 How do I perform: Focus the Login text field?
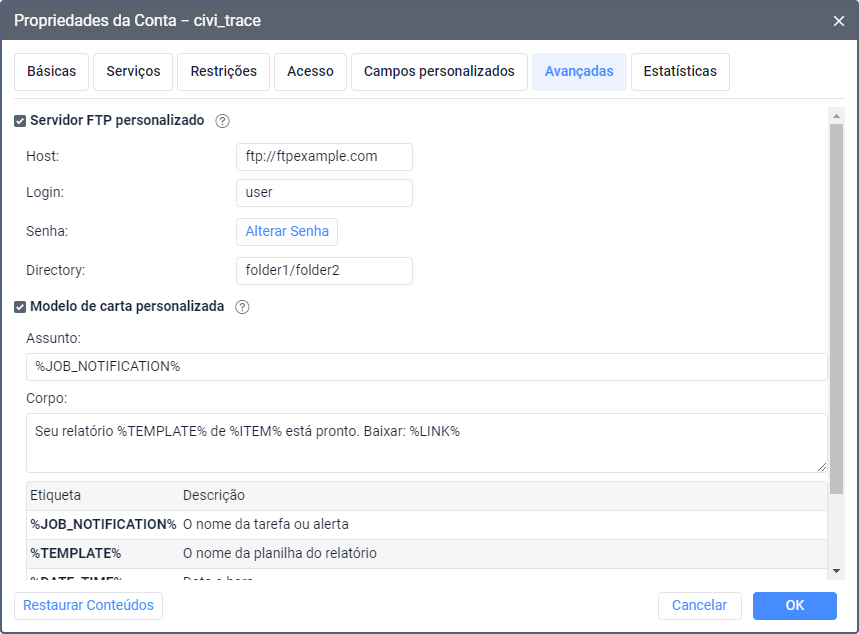click(x=324, y=192)
